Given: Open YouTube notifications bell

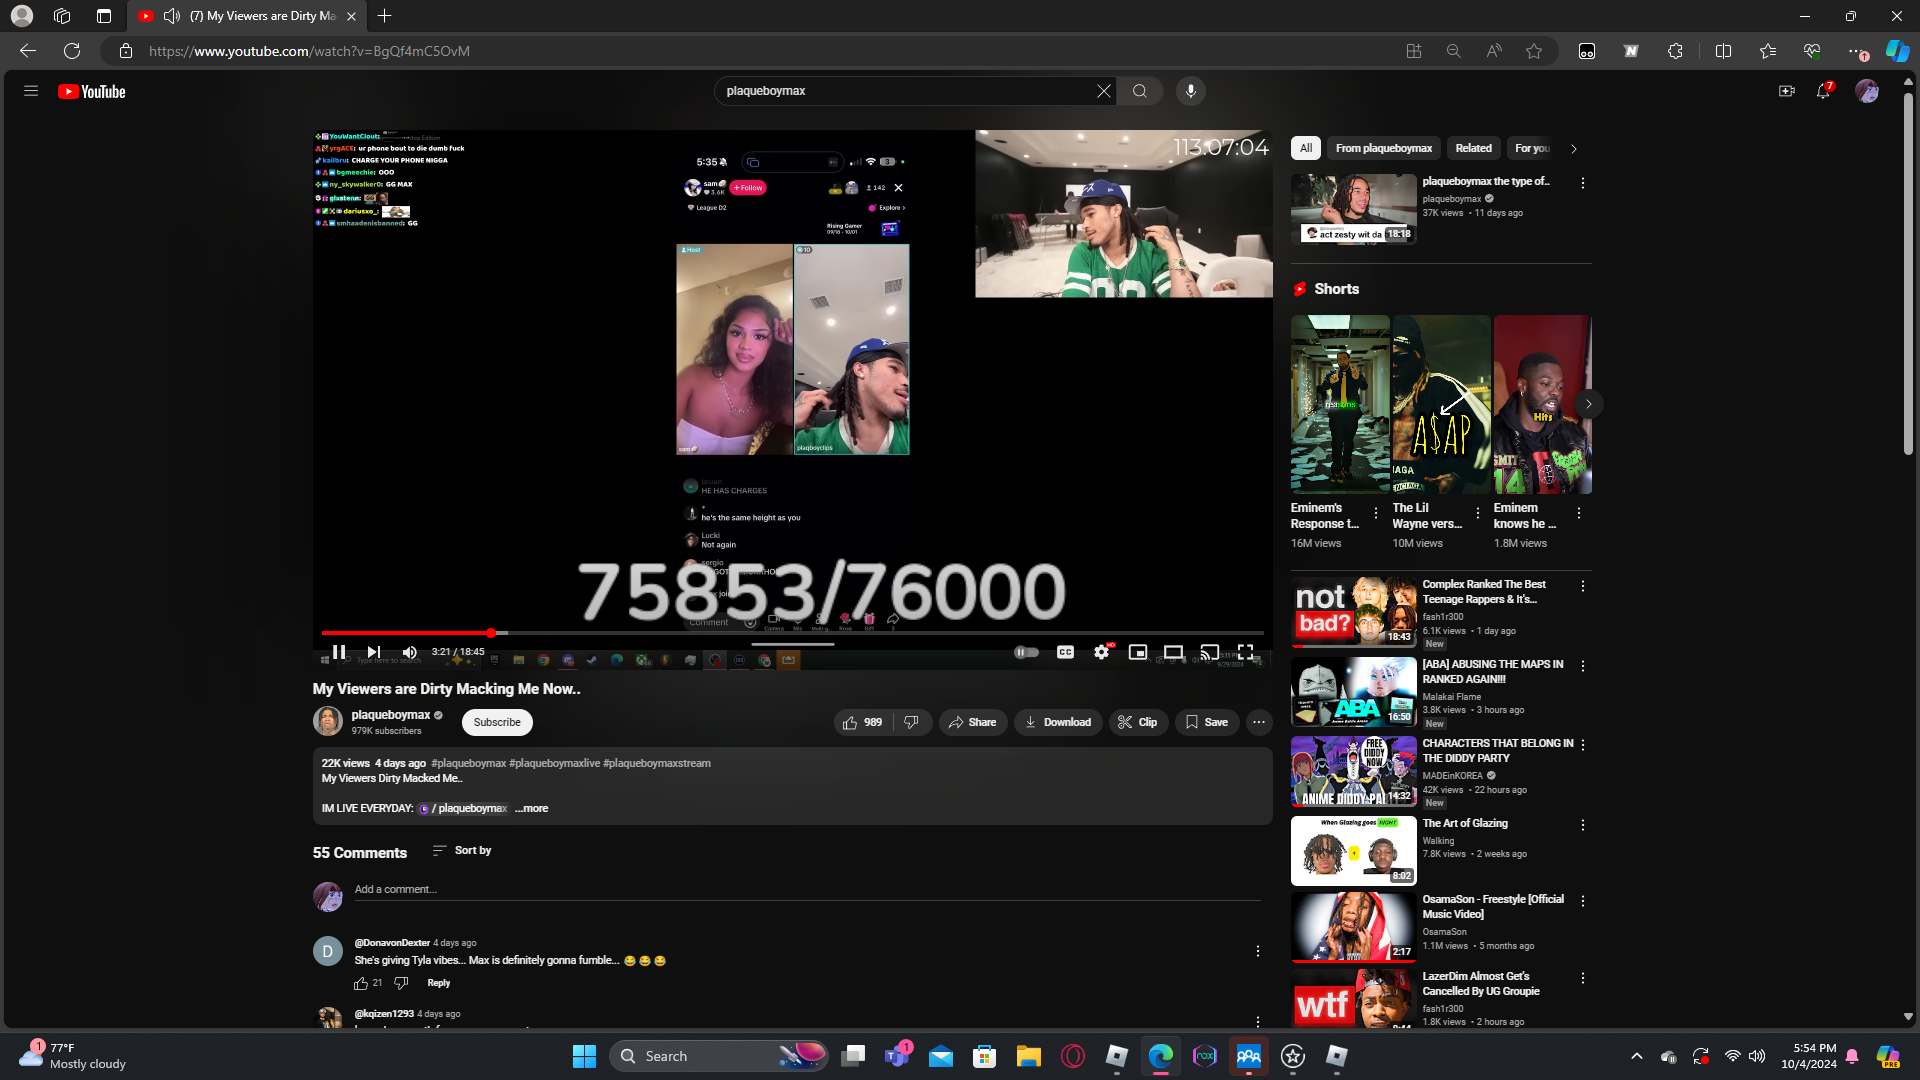Looking at the screenshot, I should [x=1823, y=91].
